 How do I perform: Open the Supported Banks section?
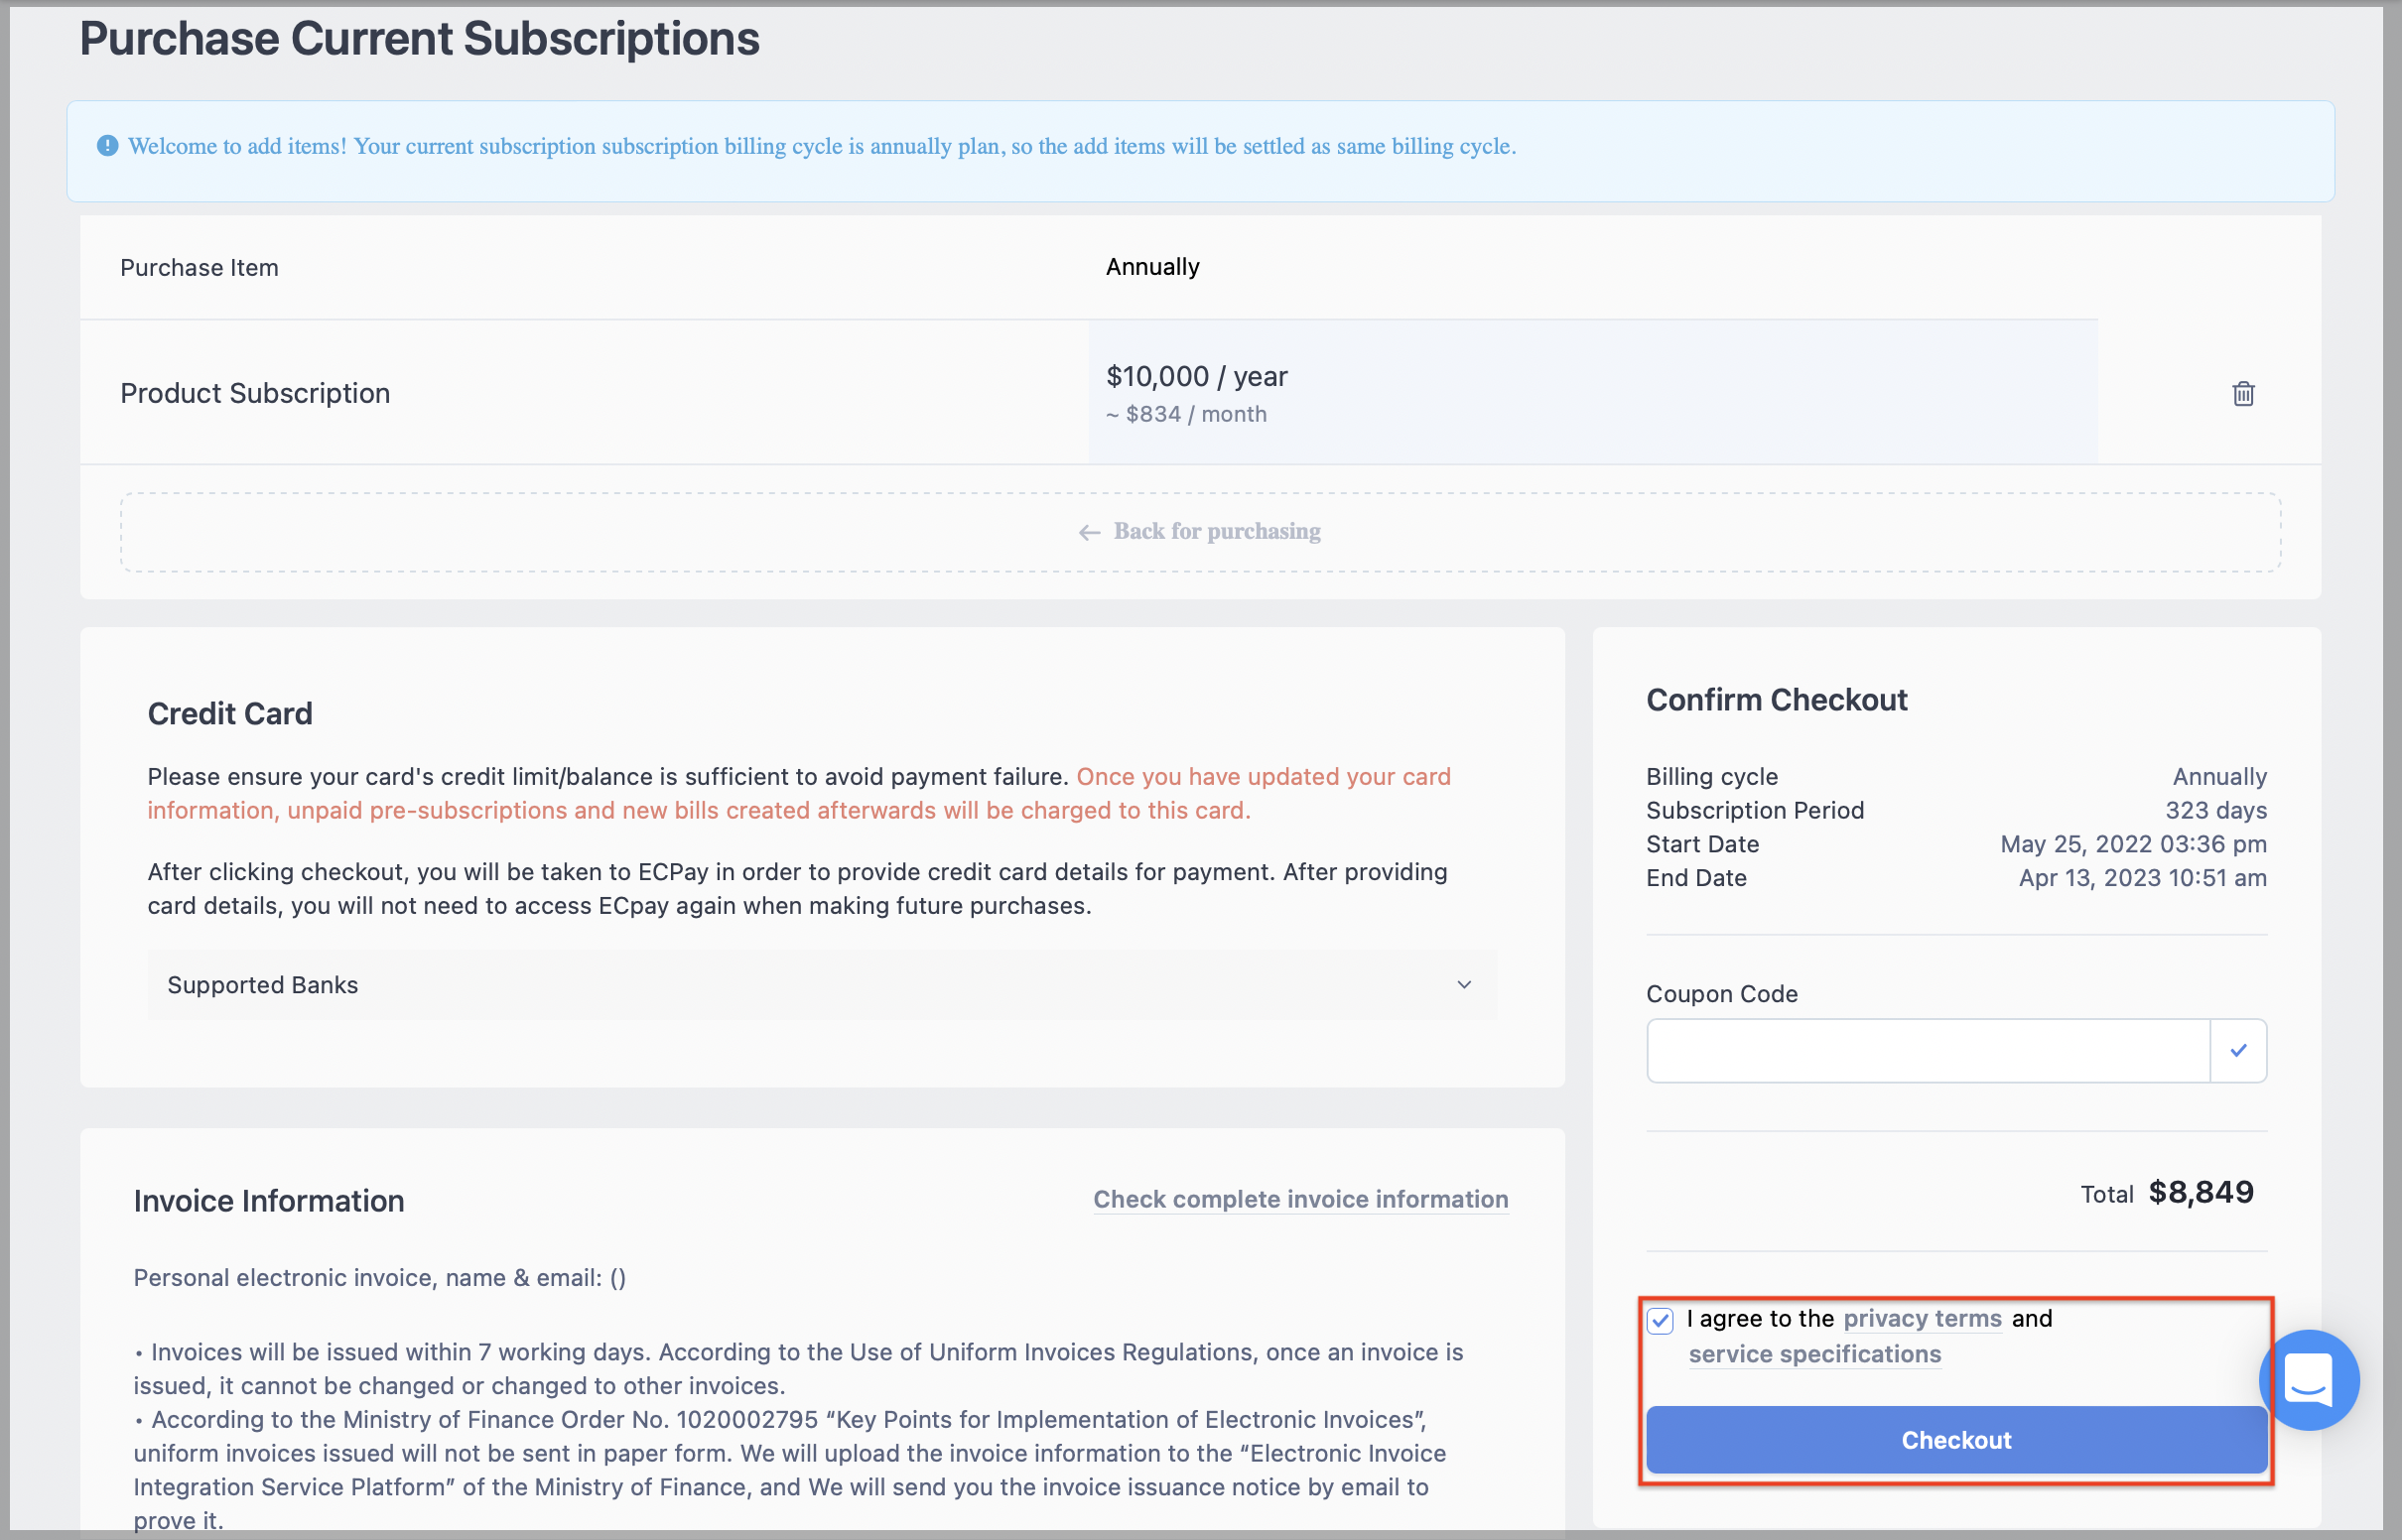(822, 985)
